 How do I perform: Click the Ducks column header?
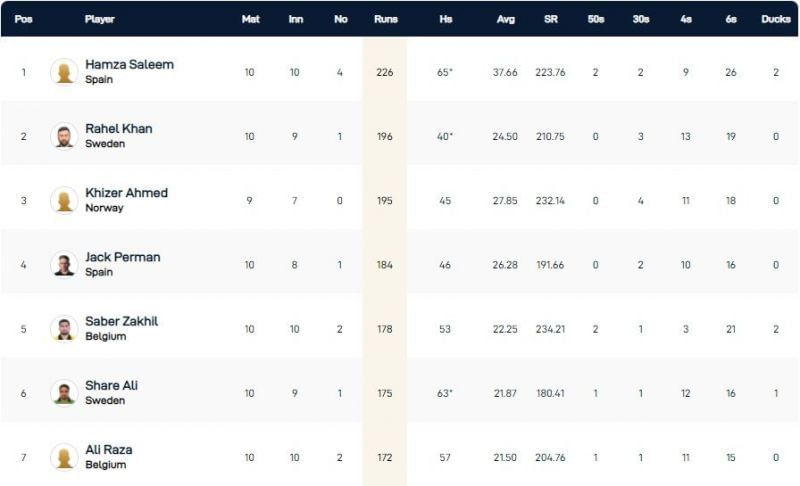775,19
